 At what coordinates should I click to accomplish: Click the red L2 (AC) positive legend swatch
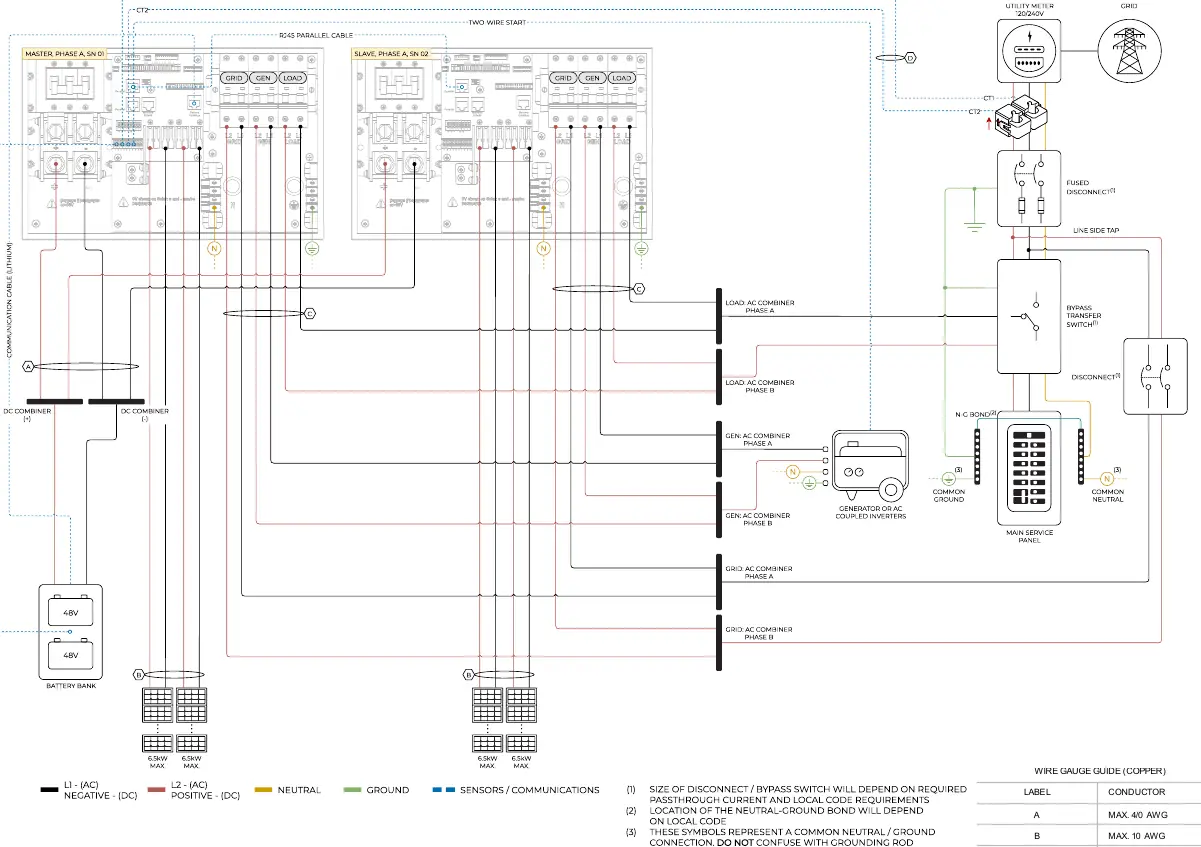click(x=156, y=790)
